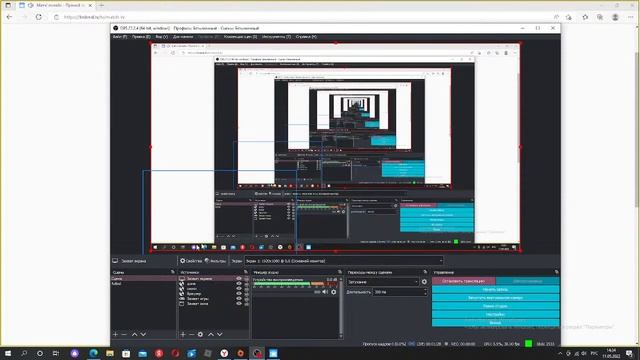Open the Инструменты menu
The image size is (640, 360).
pyautogui.click(x=276, y=37)
